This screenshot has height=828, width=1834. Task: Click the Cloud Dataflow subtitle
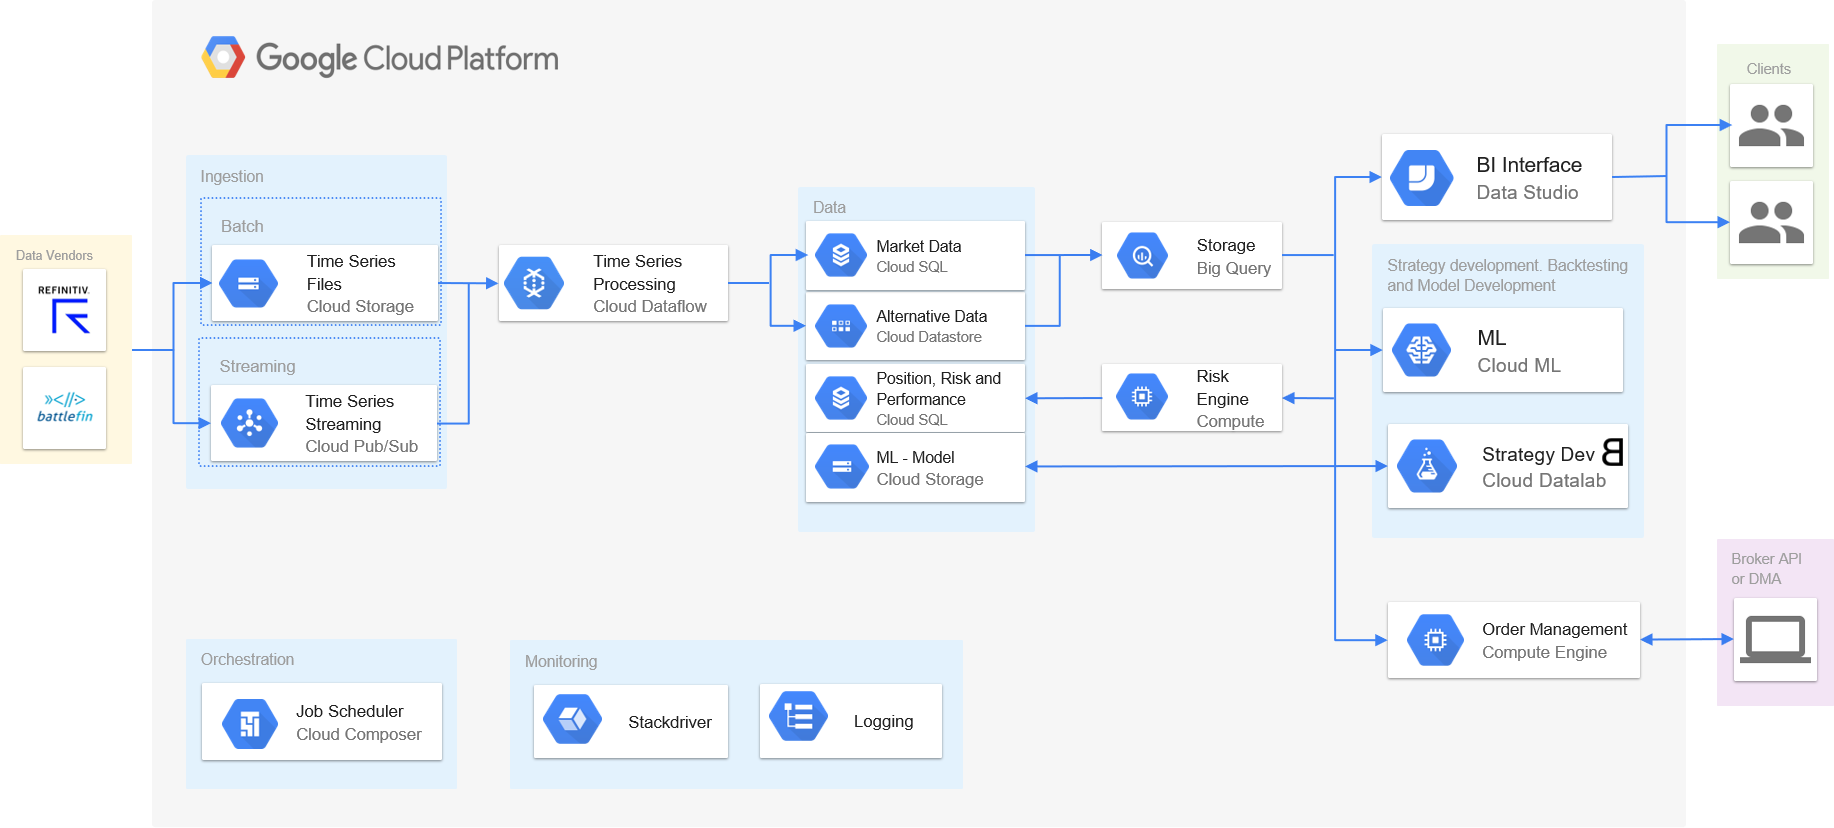(x=649, y=306)
